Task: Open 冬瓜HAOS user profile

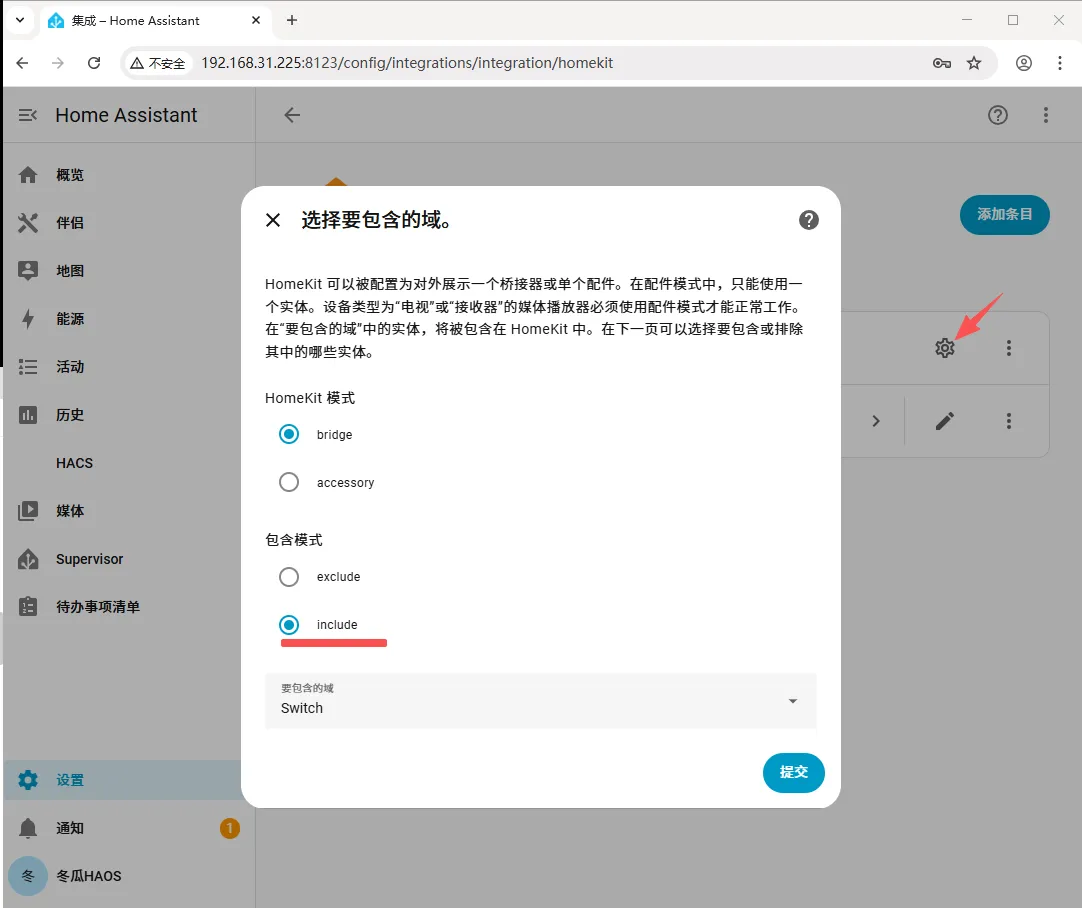Action: pyautogui.click(x=128, y=876)
